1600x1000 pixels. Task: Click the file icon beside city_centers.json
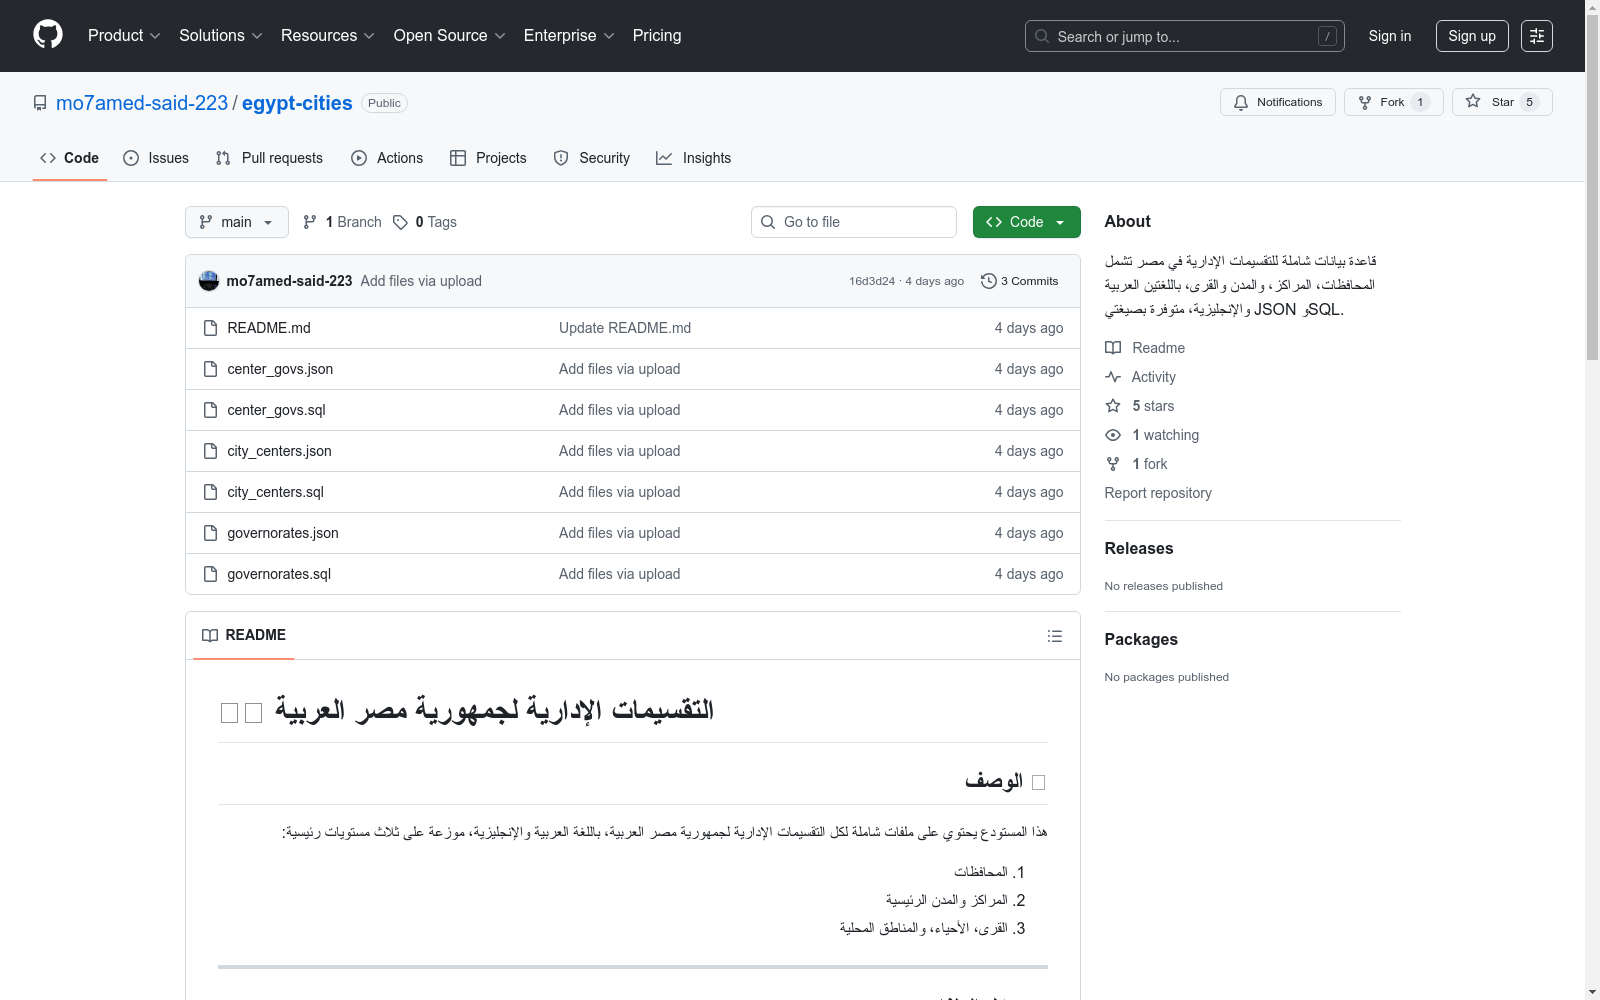click(210, 451)
